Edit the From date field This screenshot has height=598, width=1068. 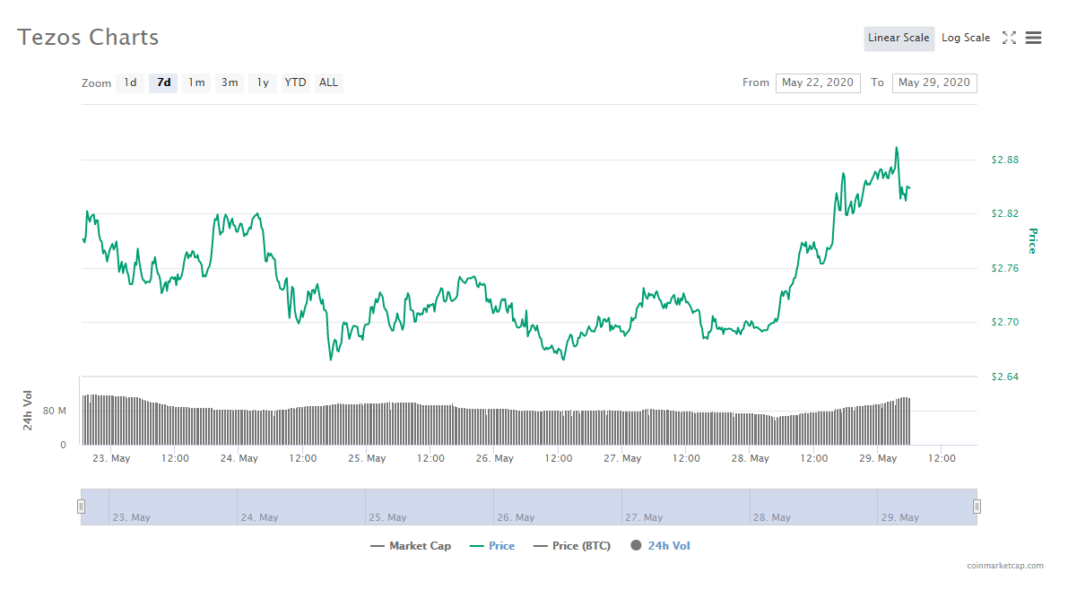817,82
